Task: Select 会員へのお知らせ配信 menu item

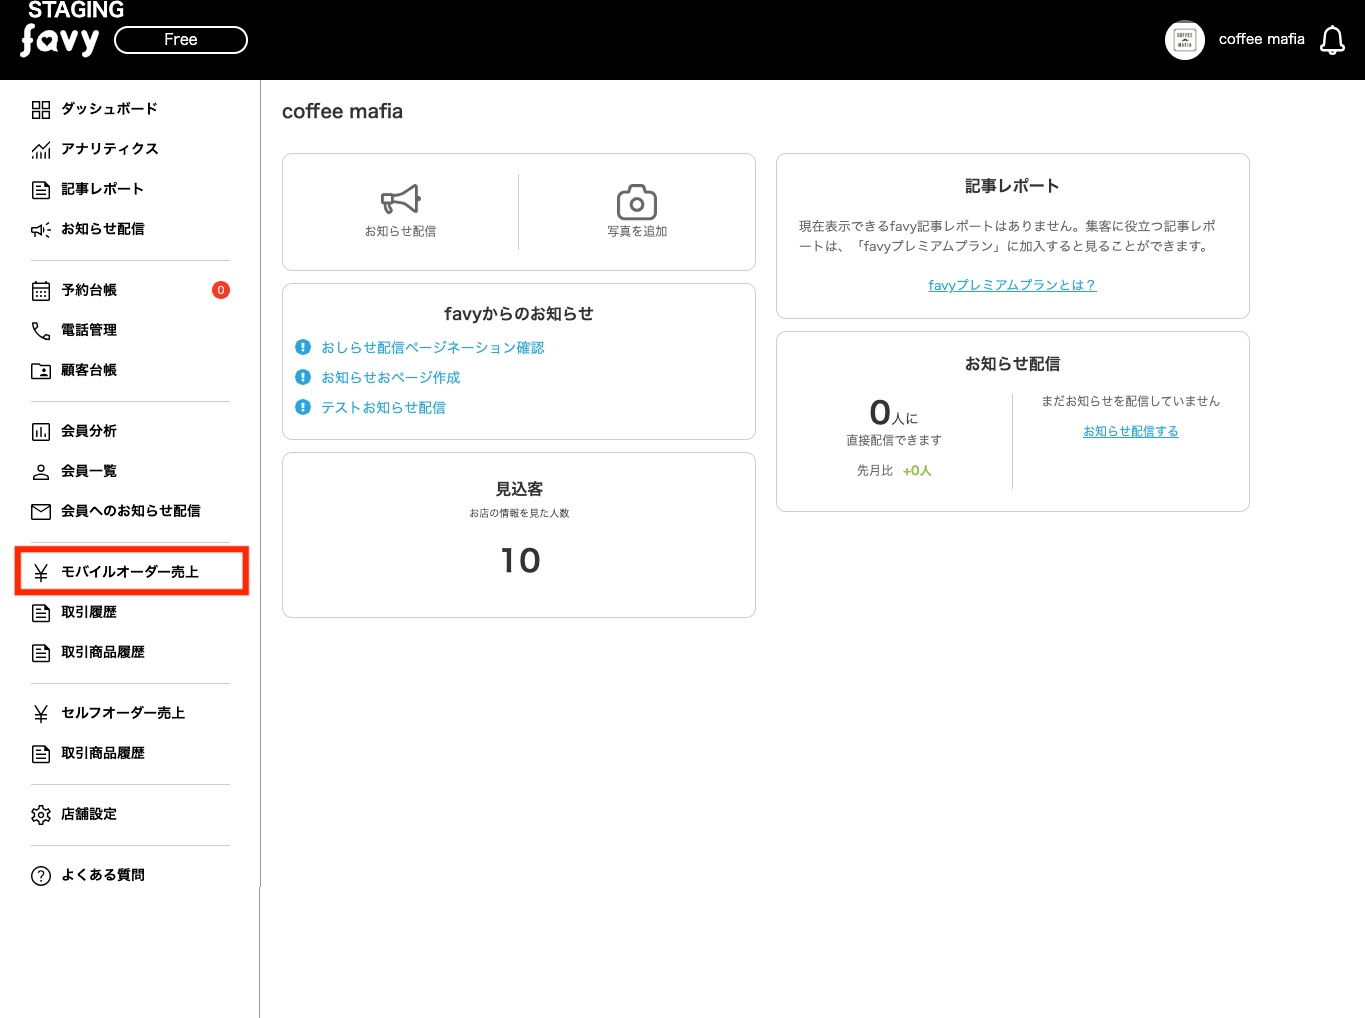Action: 130,511
